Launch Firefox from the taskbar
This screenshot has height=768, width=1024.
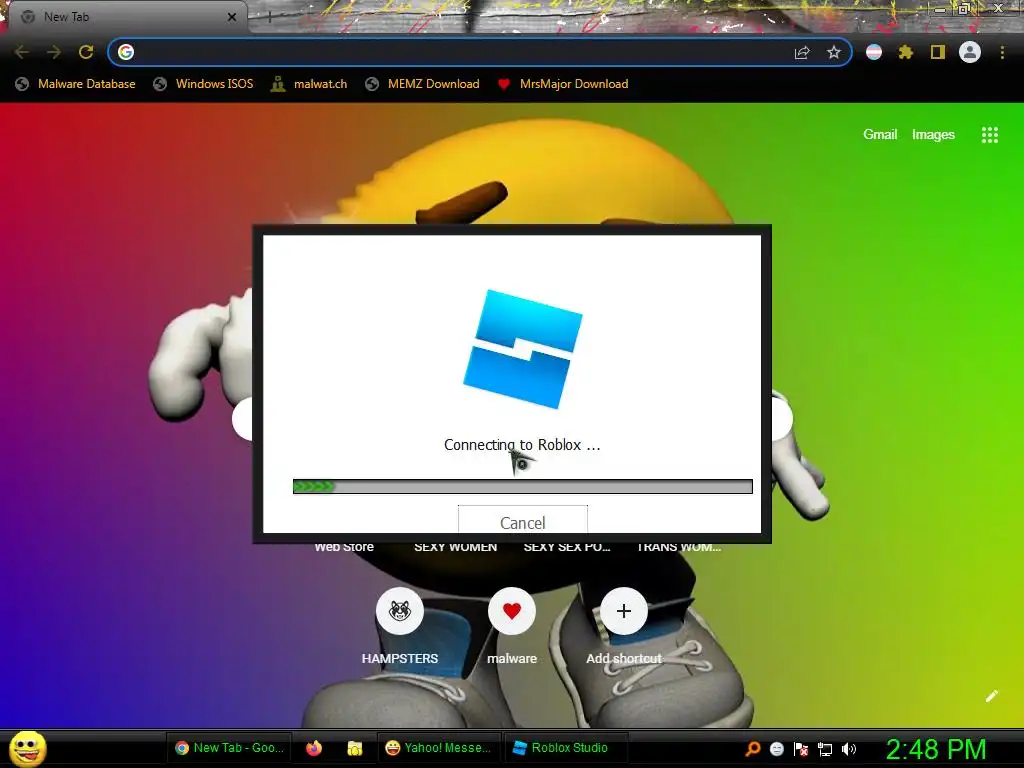314,748
